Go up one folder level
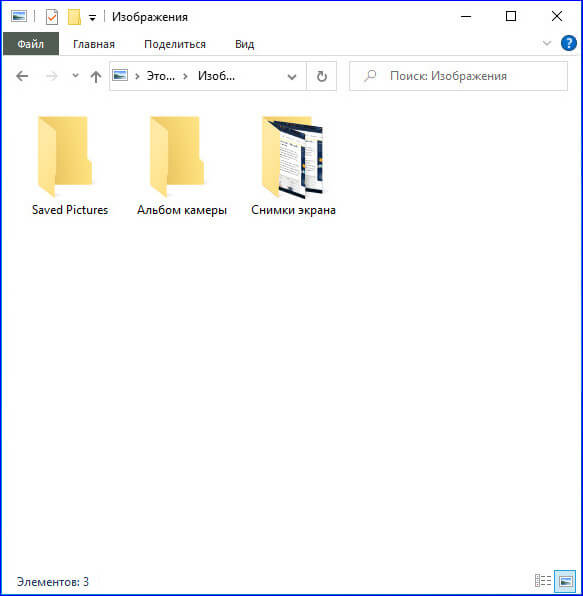583x596 pixels. click(96, 76)
